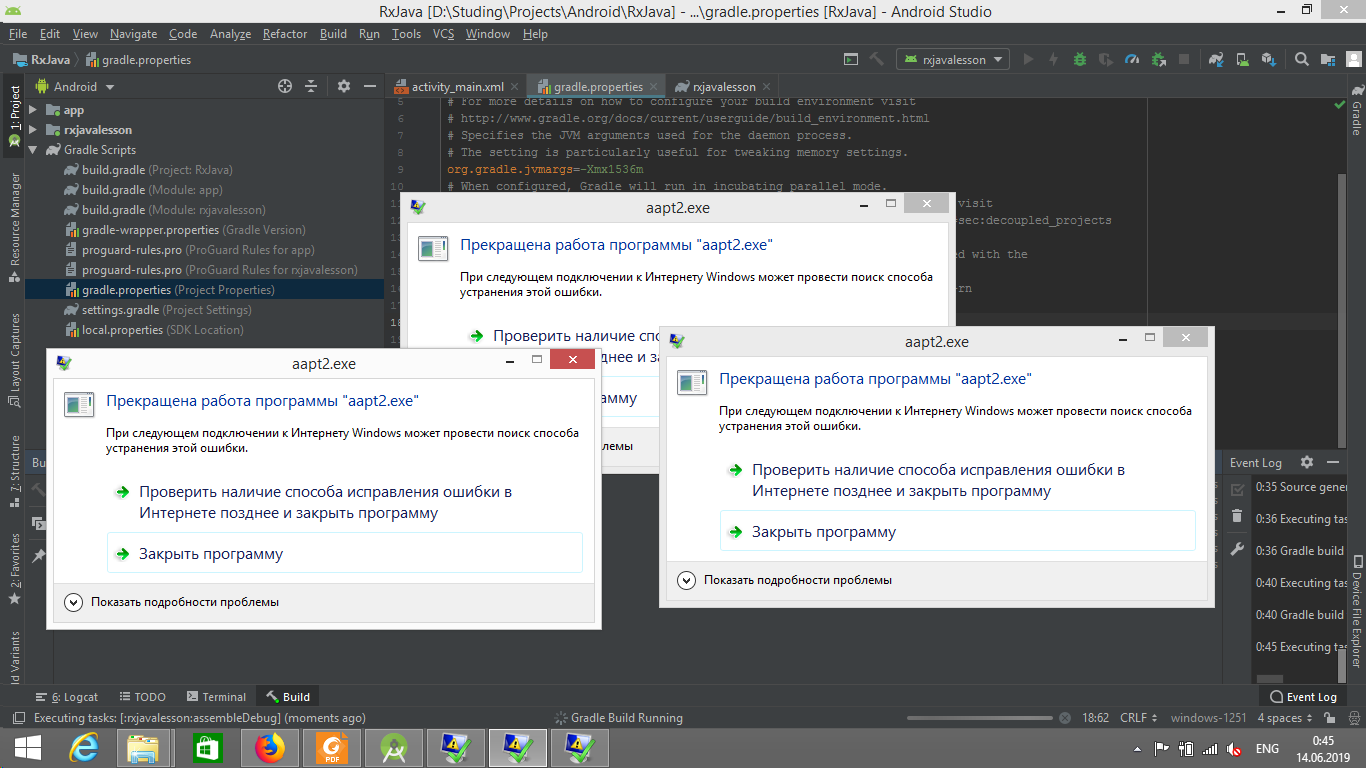Image resolution: width=1366 pixels, height=768 pixels.
Task: Collapse all in the Project panel
Action: [311, 86]
